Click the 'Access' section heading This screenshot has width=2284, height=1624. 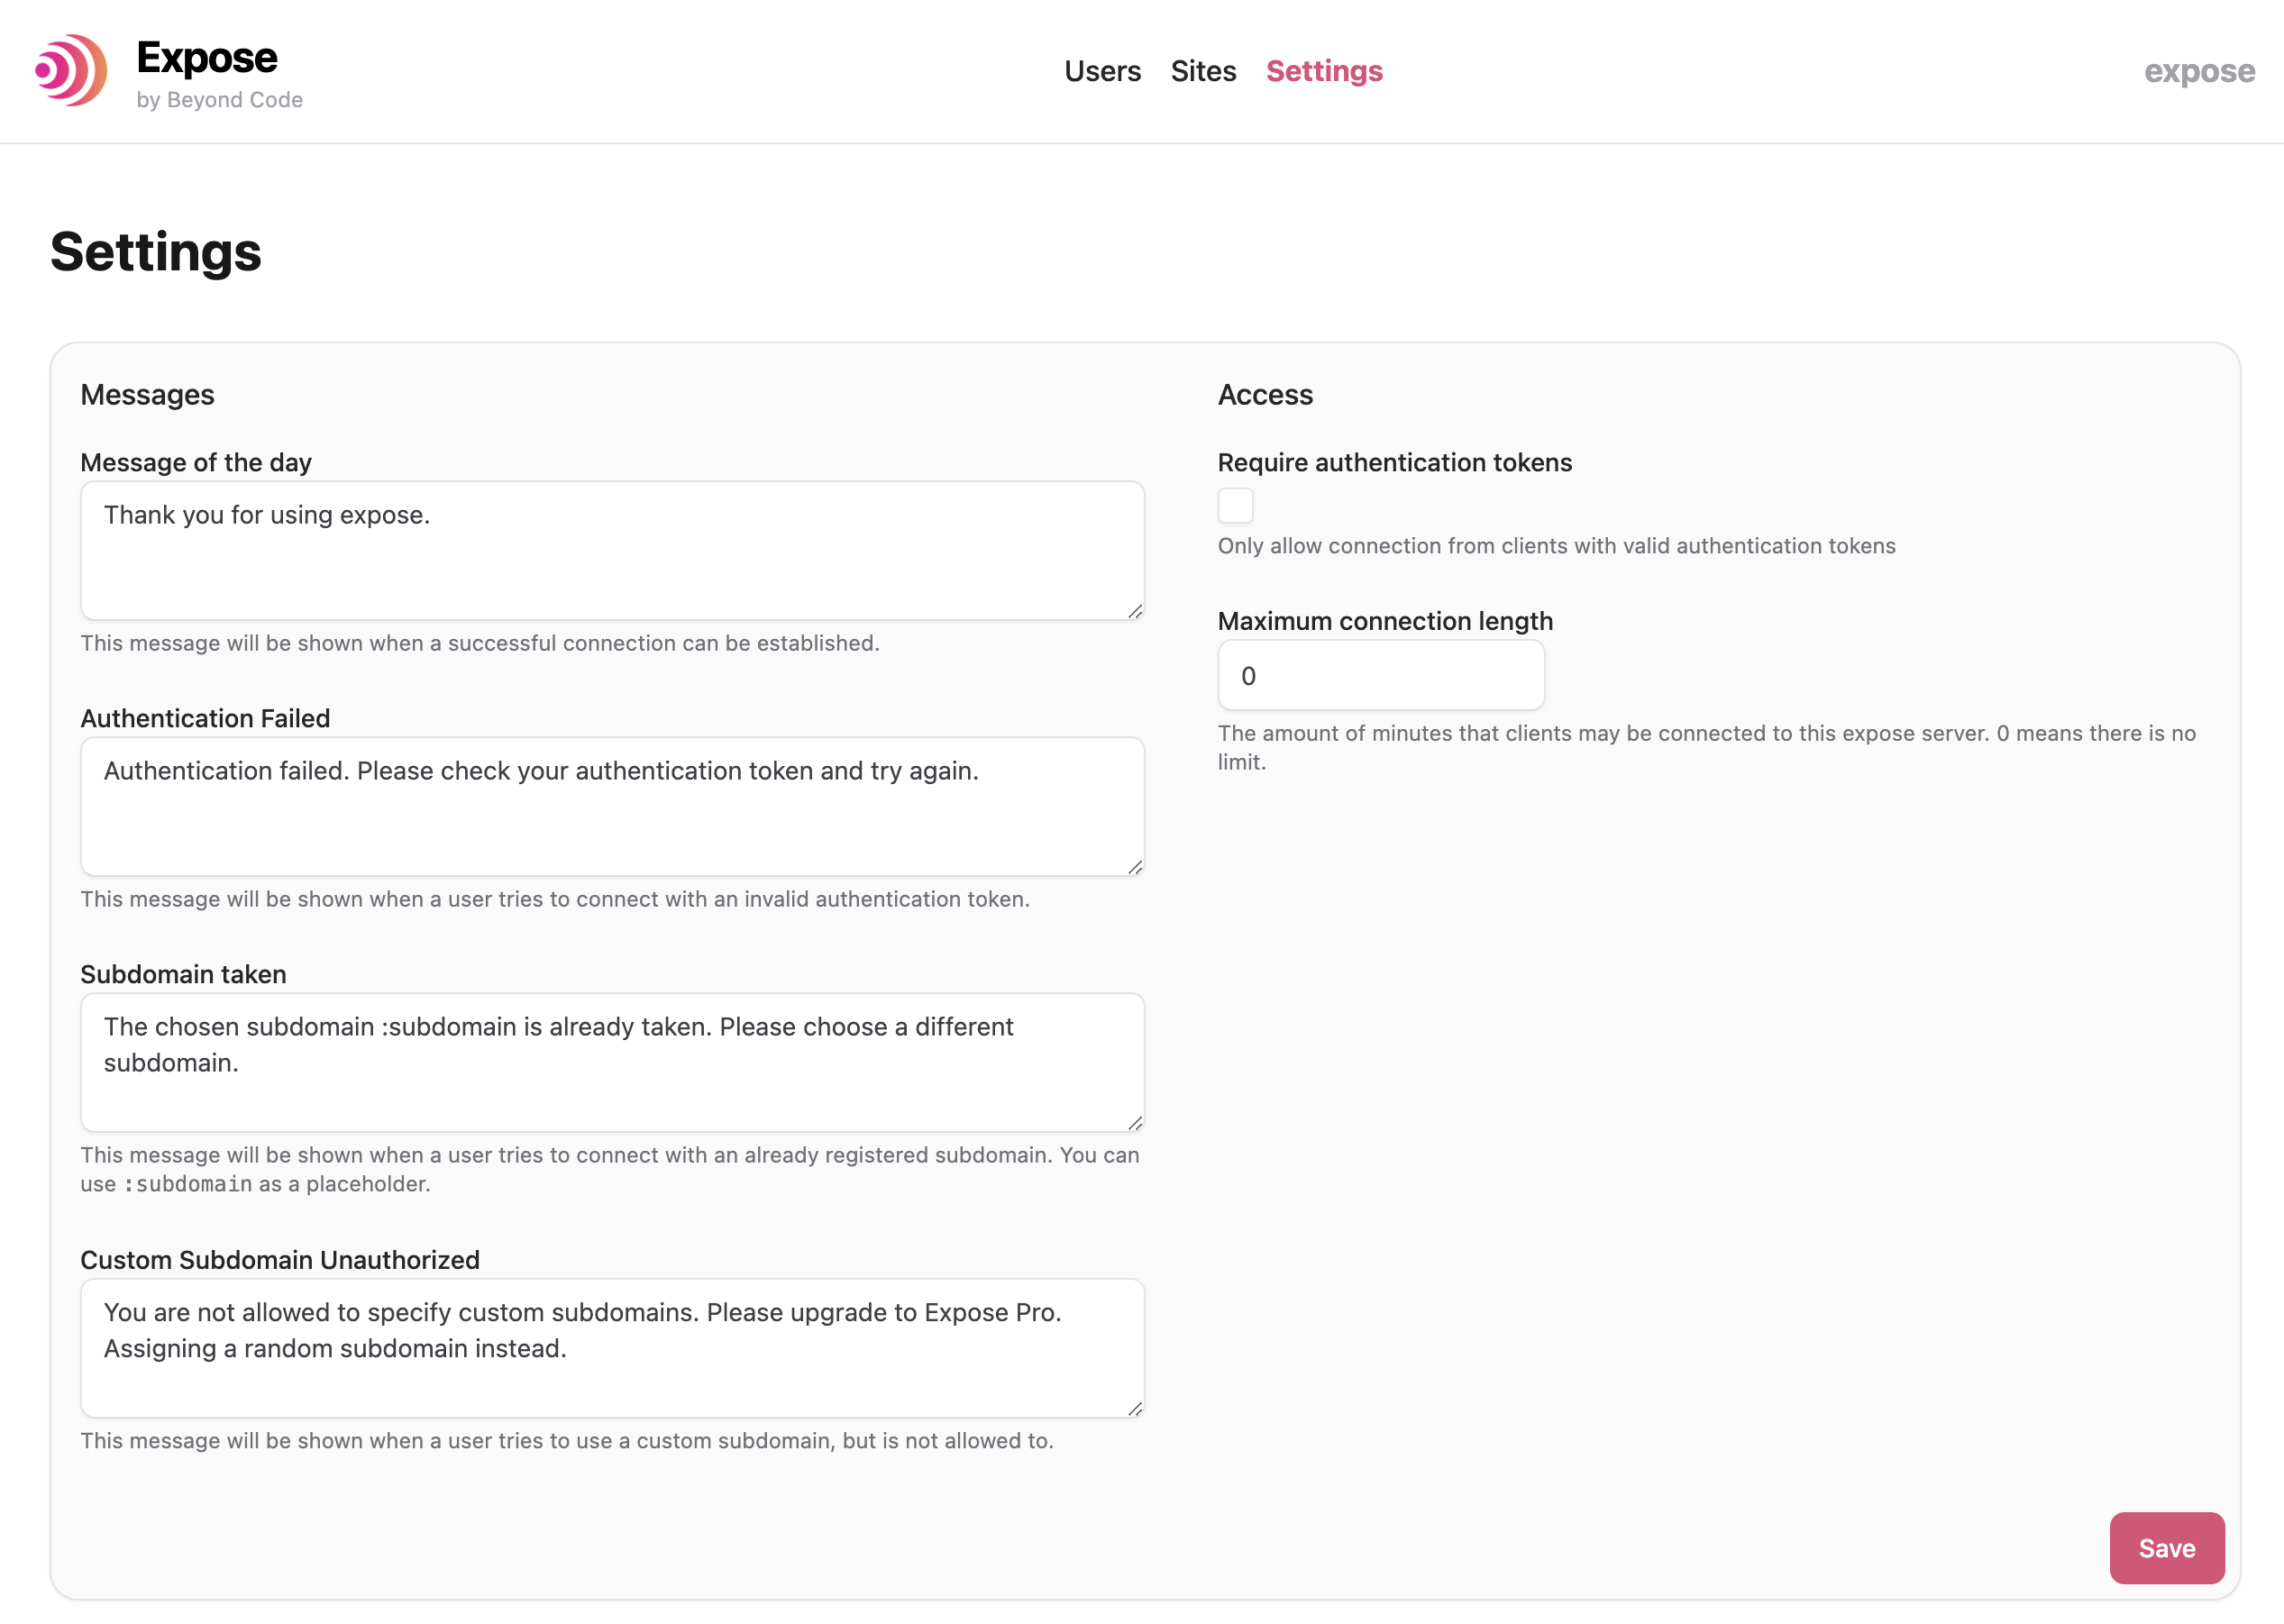pyautogui.click(x=1265, y=395)
